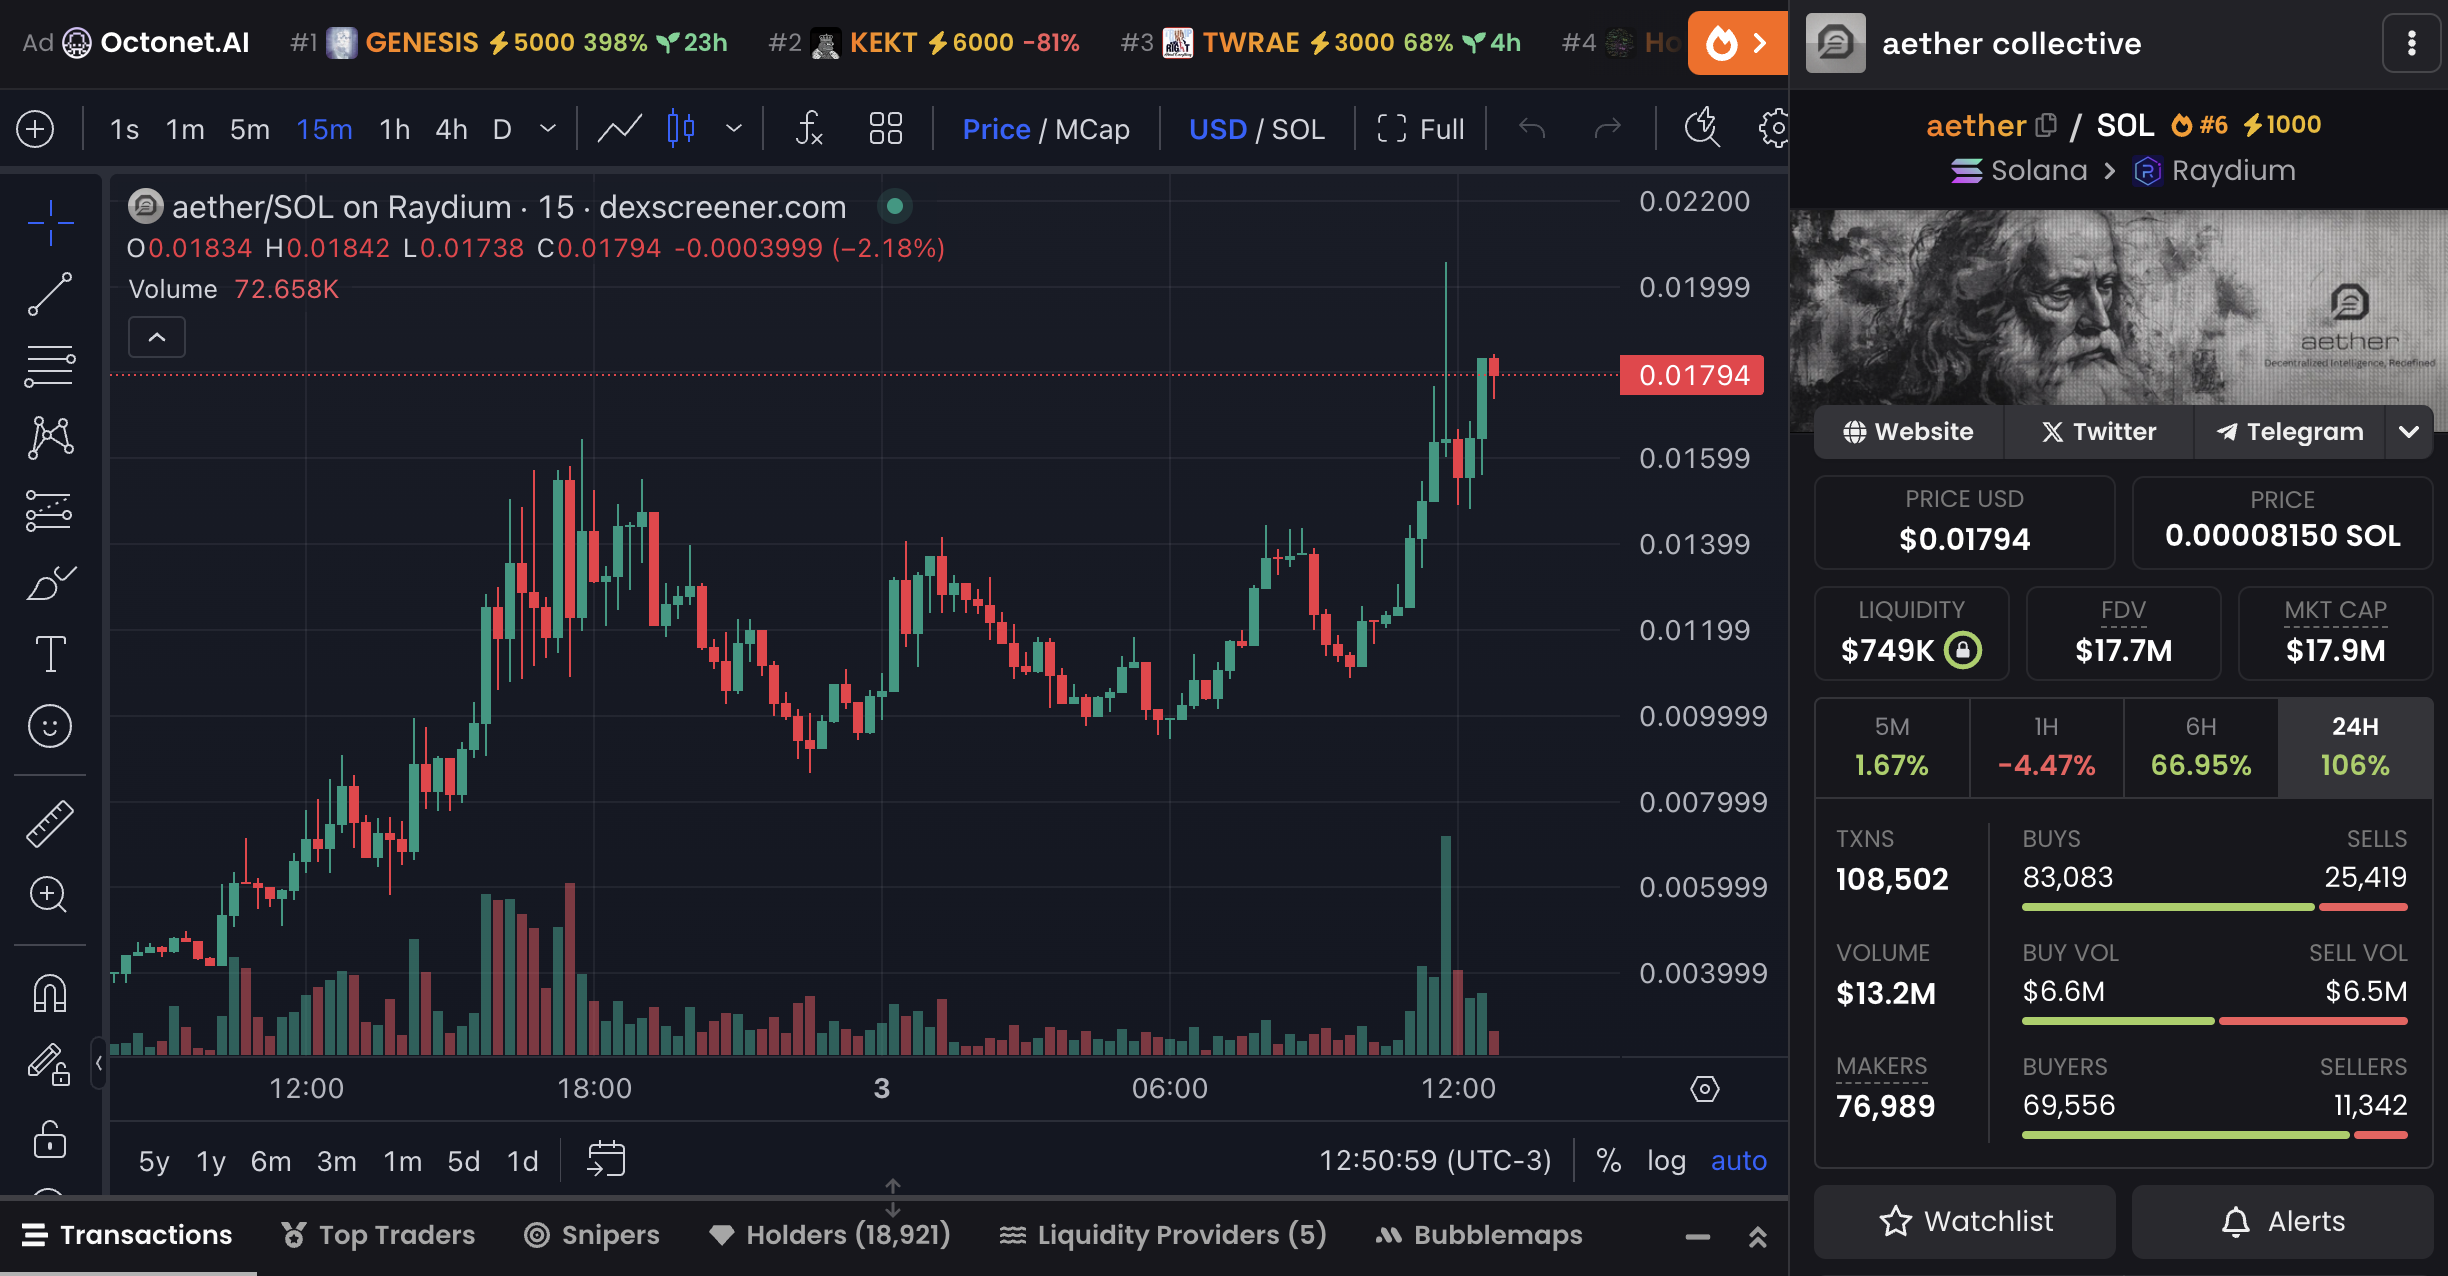Viewport: 2448px width, 1276px height.
Task: Expand more social links chevron
Action: (x=2409, y=432)
